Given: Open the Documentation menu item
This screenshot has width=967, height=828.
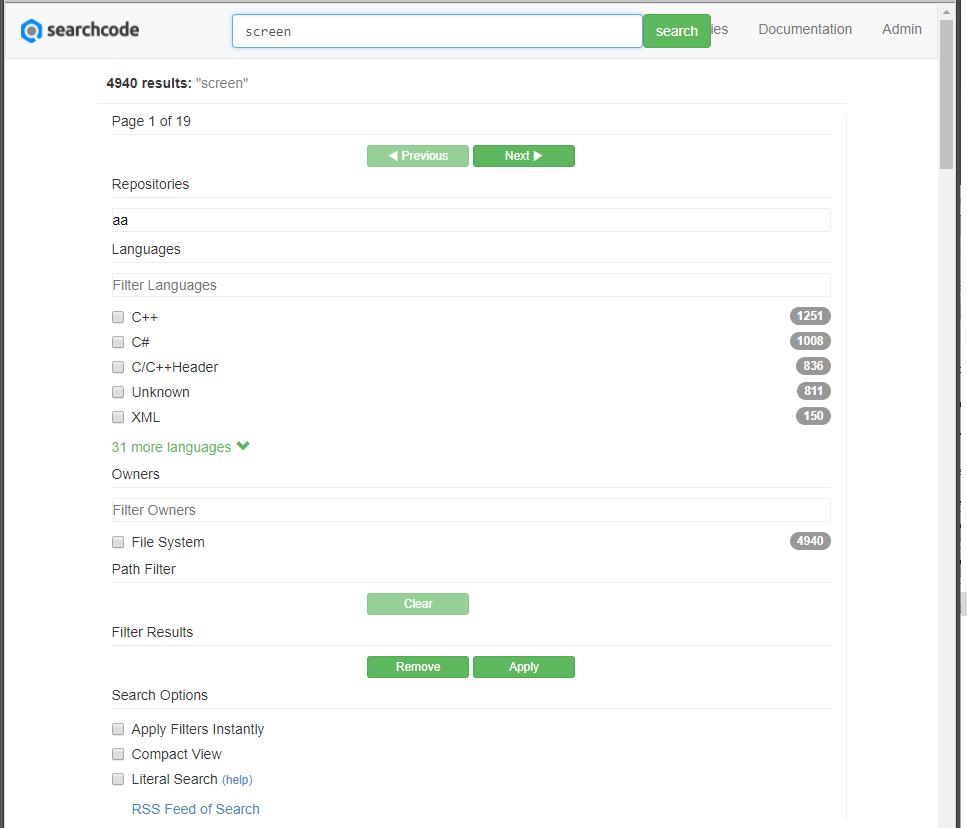Looking at the screenshot, I should point(805,29).
